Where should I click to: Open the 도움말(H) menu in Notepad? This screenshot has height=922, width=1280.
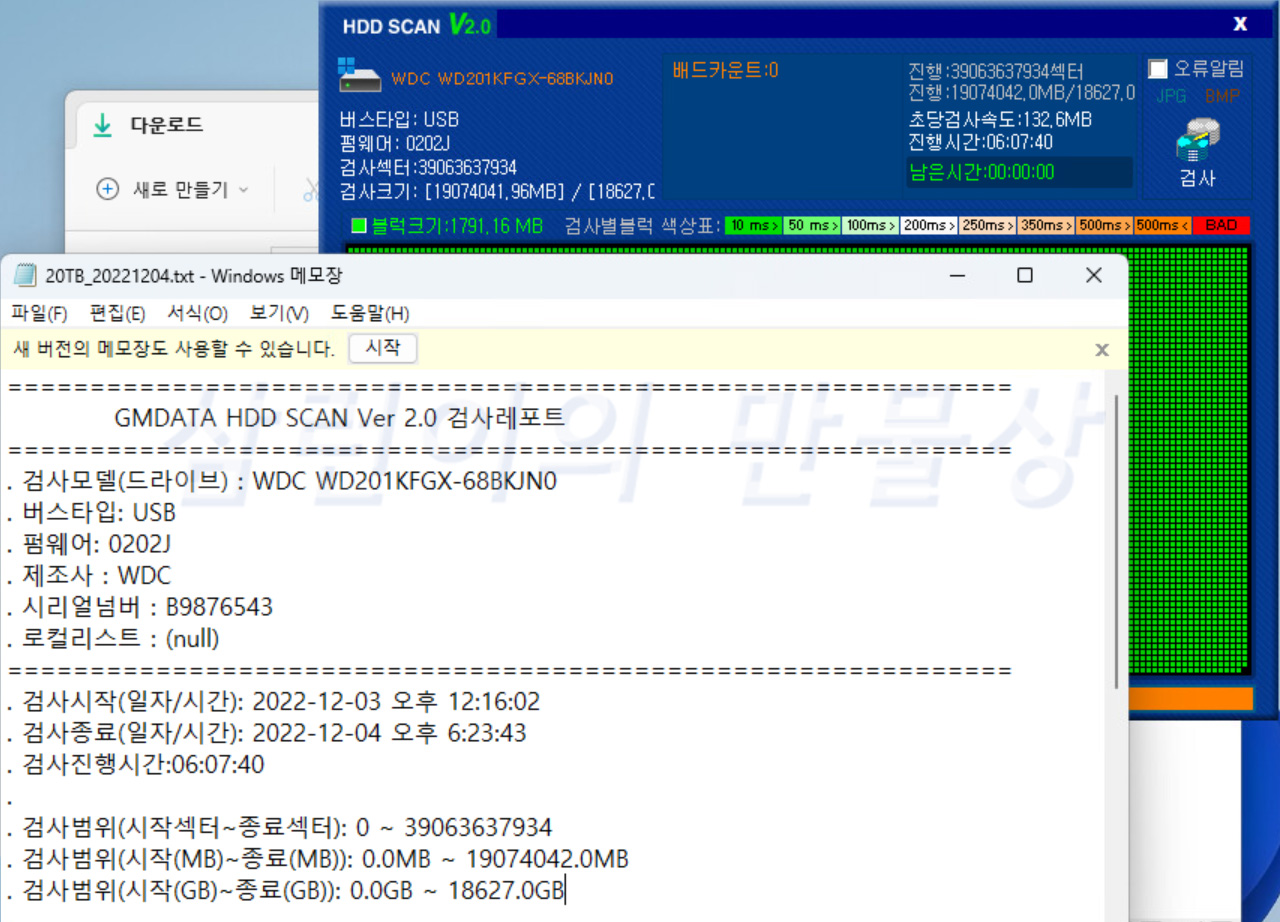370,314
